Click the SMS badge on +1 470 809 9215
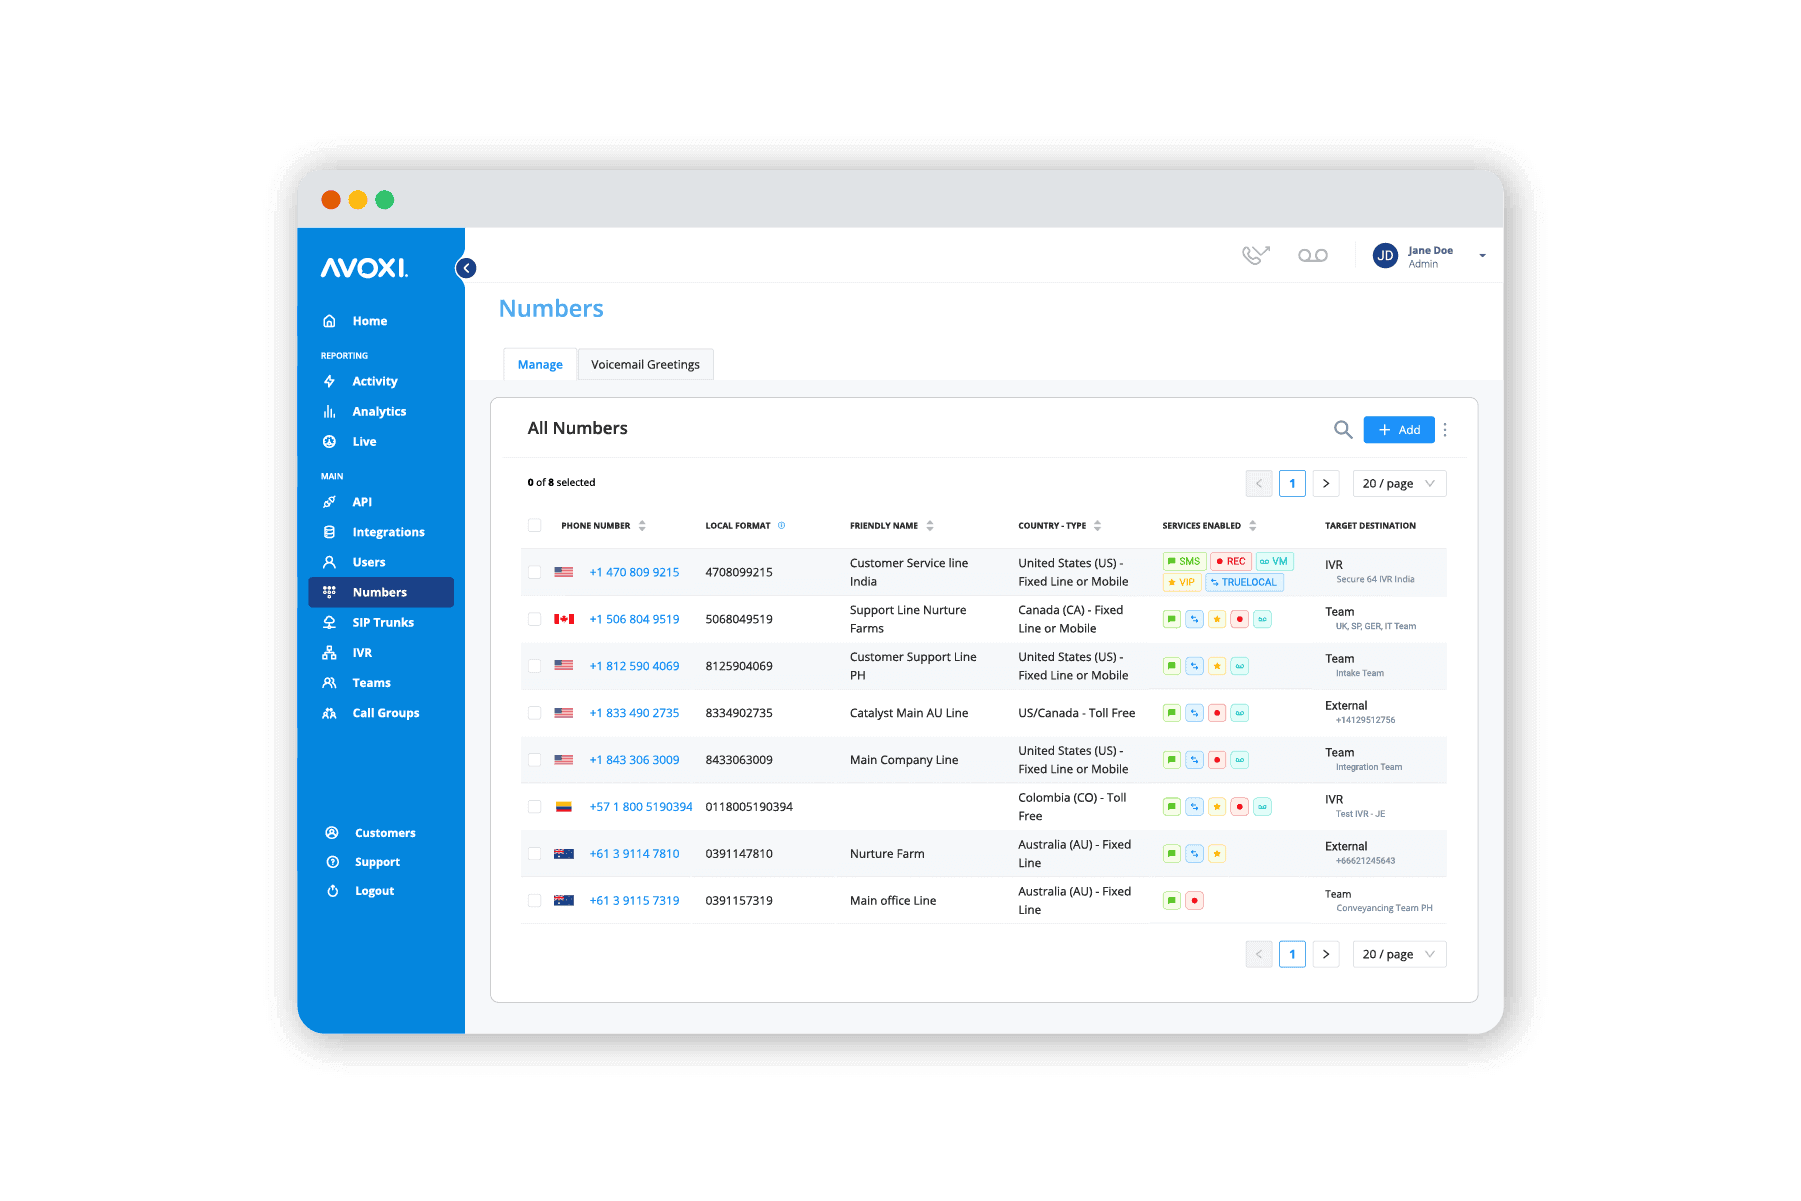This screenshot has height=1201, width=1801. click(x=1184, y=561)
